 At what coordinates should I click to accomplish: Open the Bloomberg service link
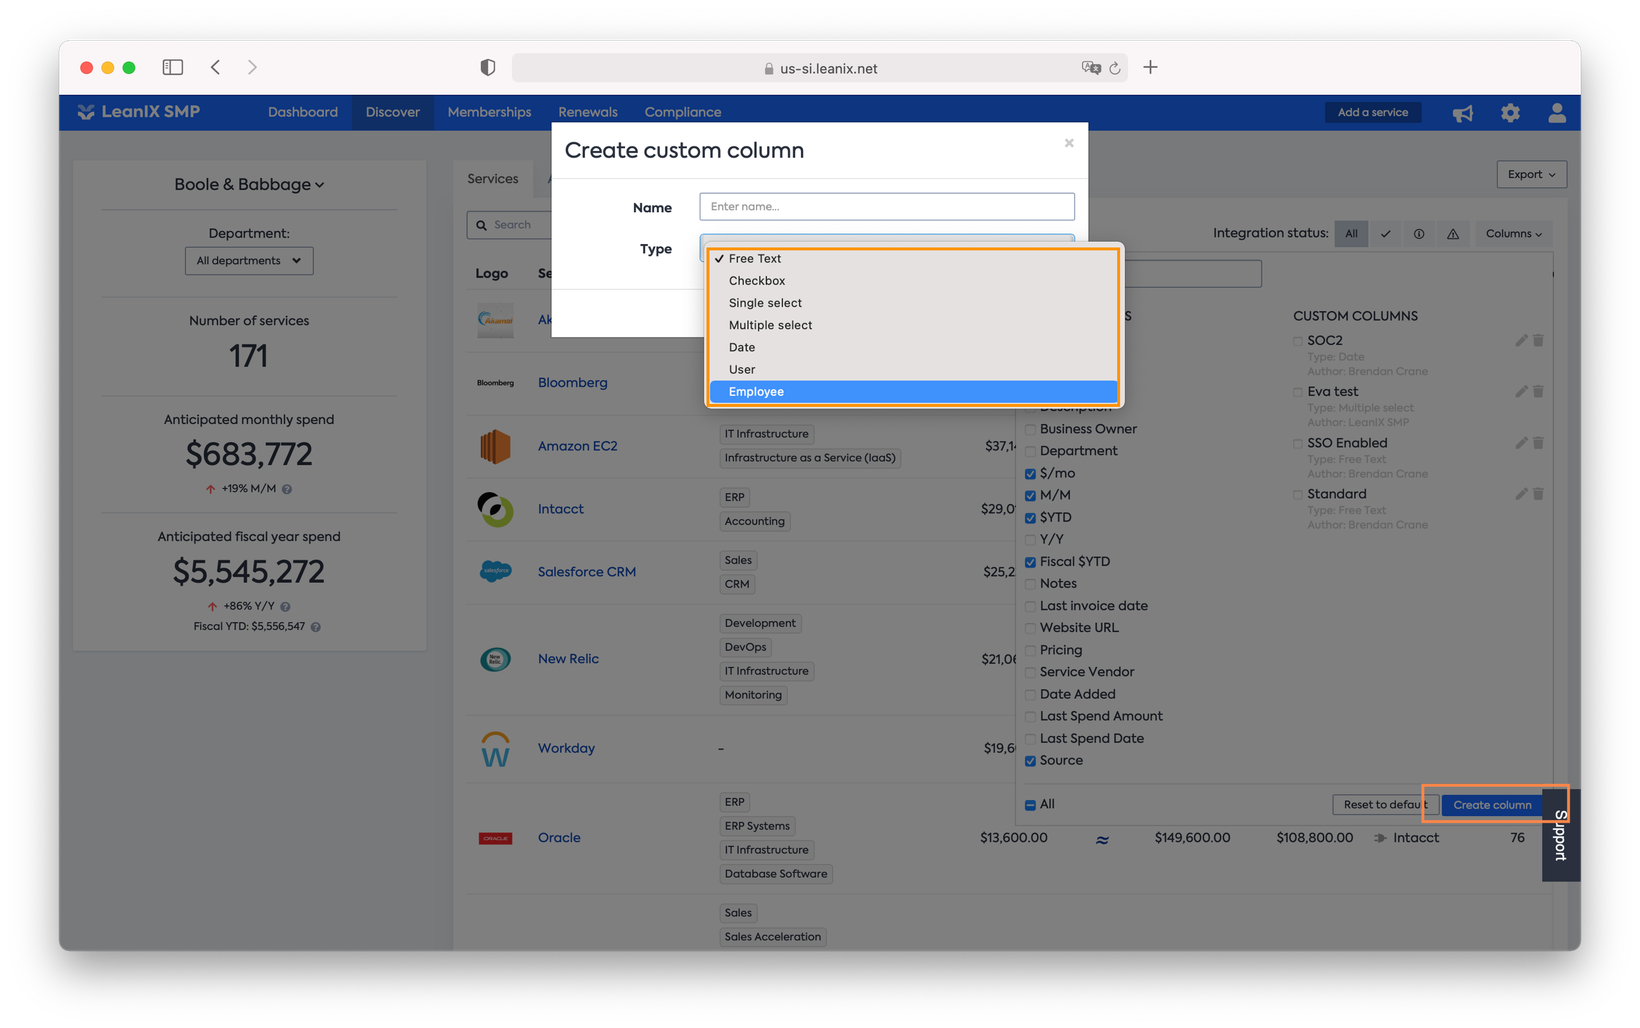(572, 383)
